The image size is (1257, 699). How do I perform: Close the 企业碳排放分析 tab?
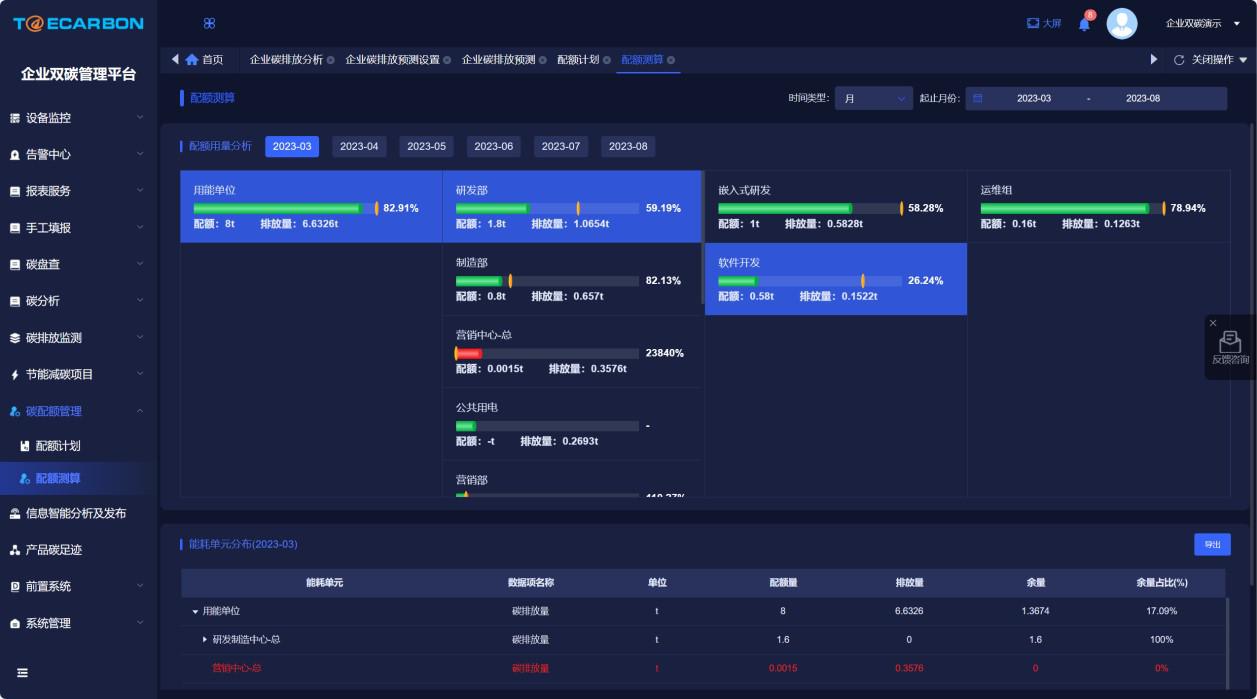click(331, 60)
